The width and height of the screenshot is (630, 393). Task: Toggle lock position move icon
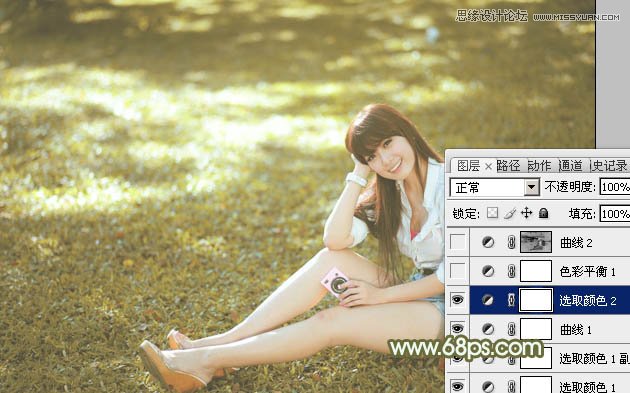pyautogui.click(x=526, y=213)
